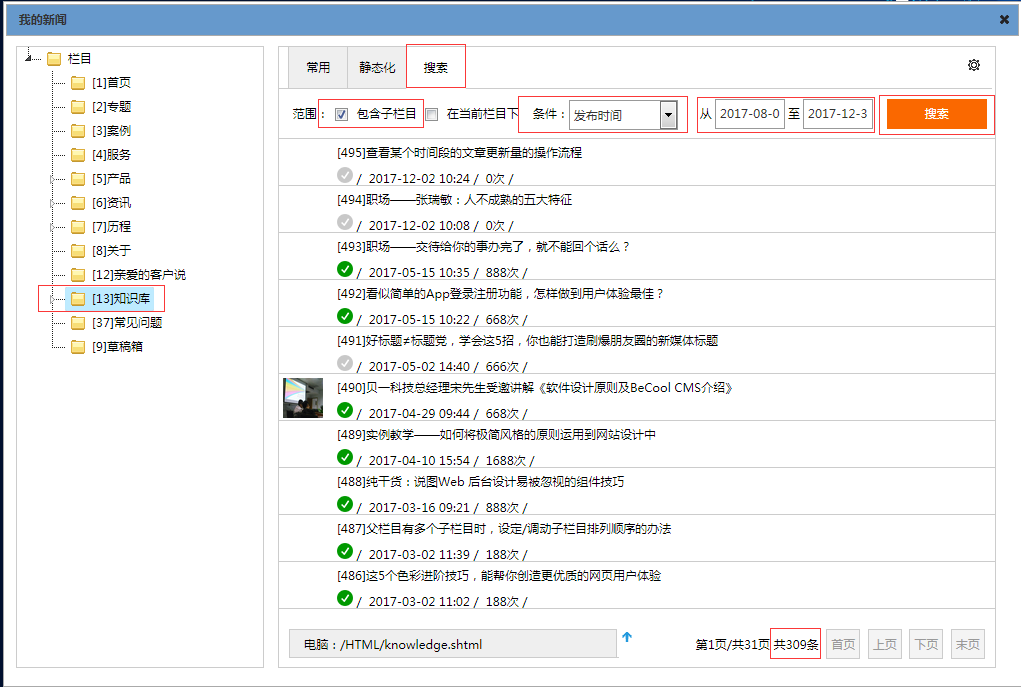Select the [37]常见问题 tree item

click(127, 323)
